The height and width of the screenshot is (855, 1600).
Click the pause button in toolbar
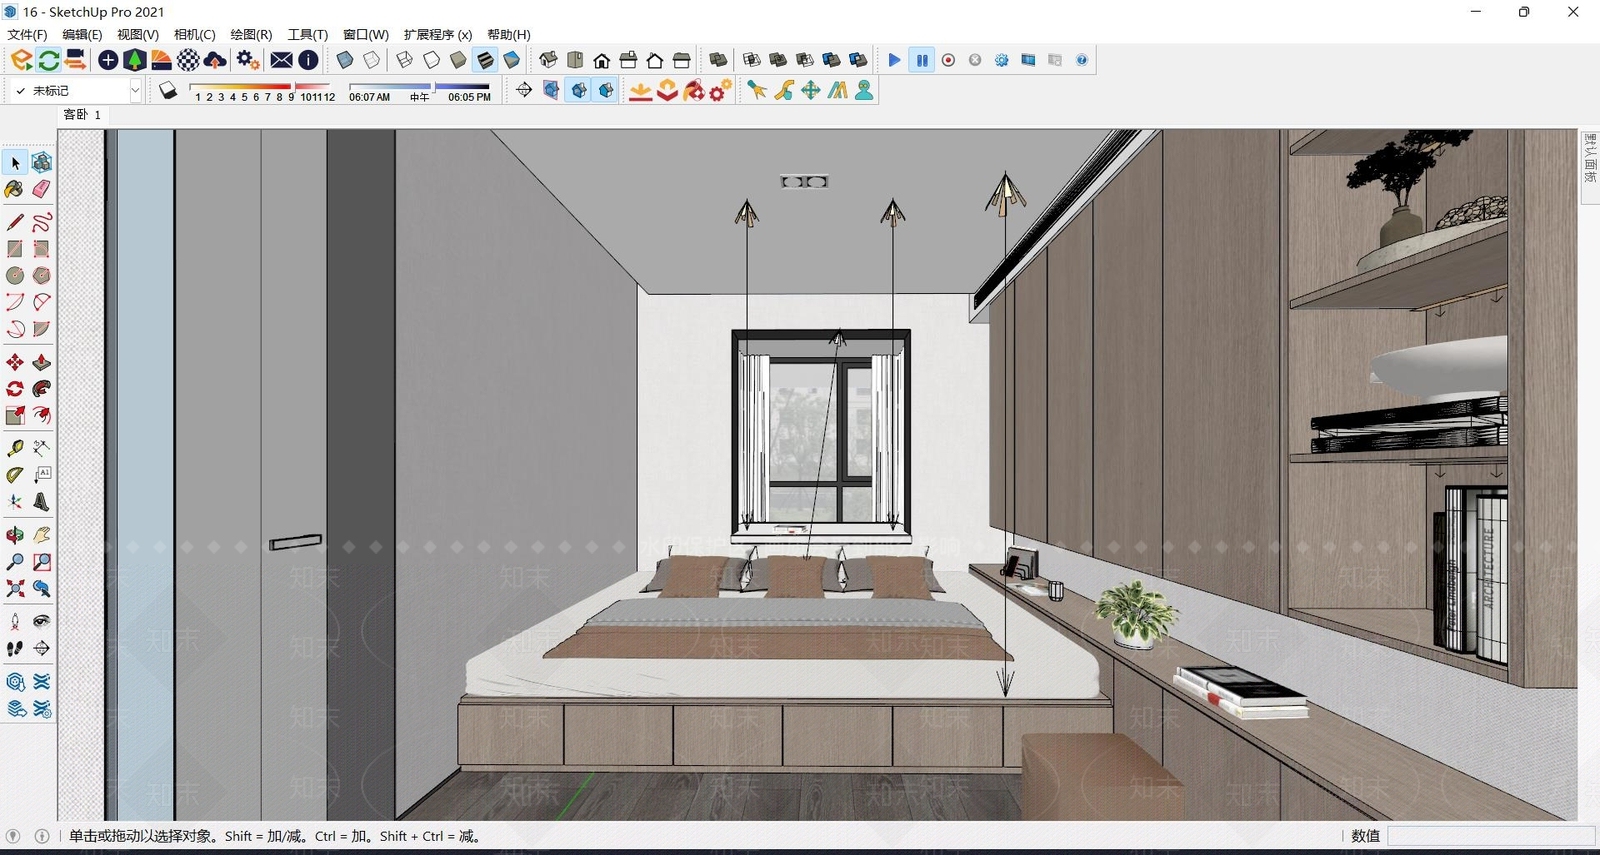tap(922, 60)
